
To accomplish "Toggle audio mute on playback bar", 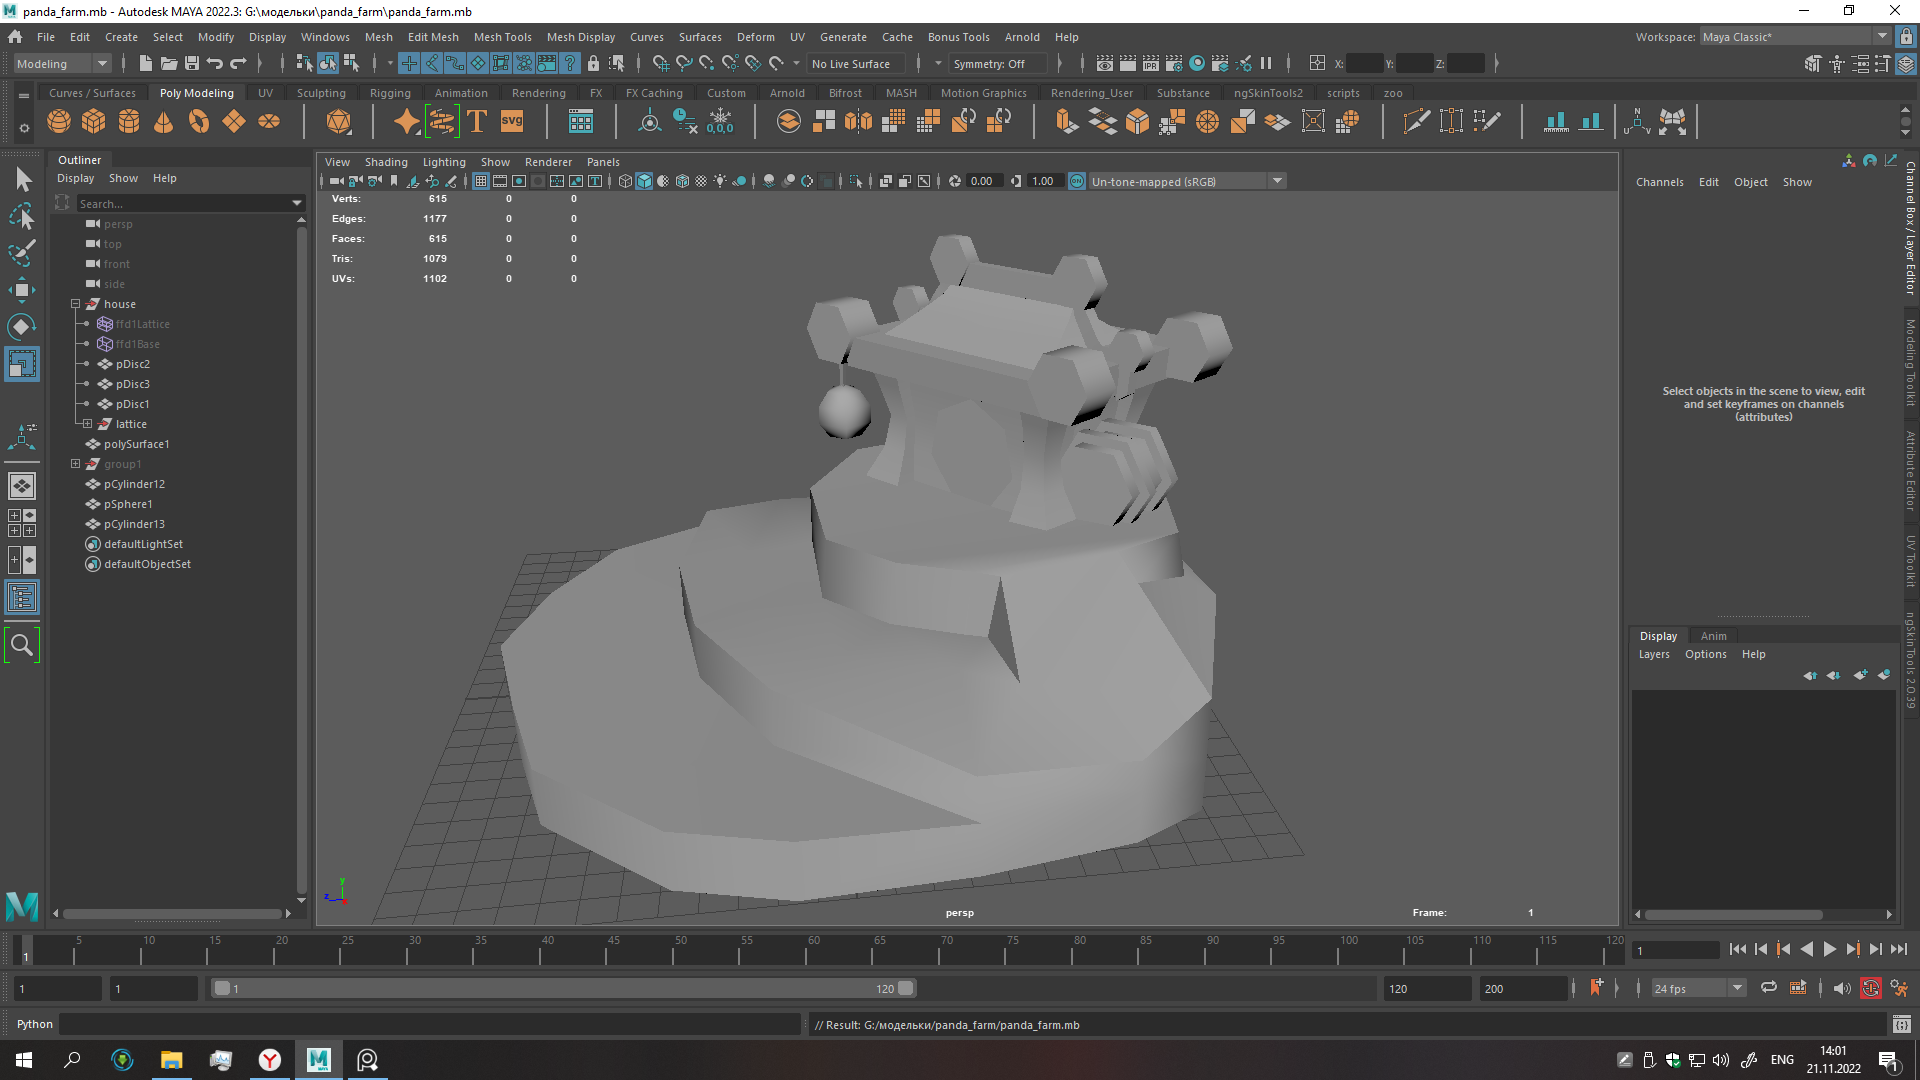I will tap(1841, 988).
